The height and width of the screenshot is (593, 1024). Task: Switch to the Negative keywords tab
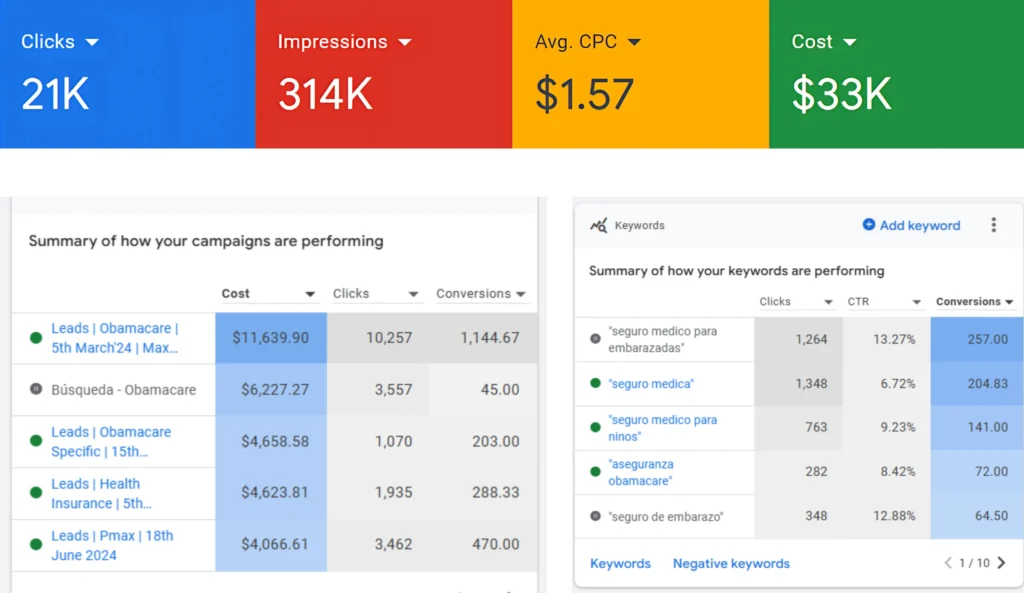[731, 564]
